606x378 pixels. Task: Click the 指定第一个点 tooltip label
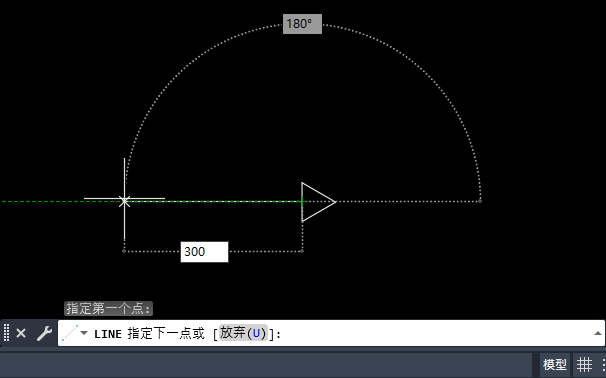pyautogui.click(x=109, y=308)
